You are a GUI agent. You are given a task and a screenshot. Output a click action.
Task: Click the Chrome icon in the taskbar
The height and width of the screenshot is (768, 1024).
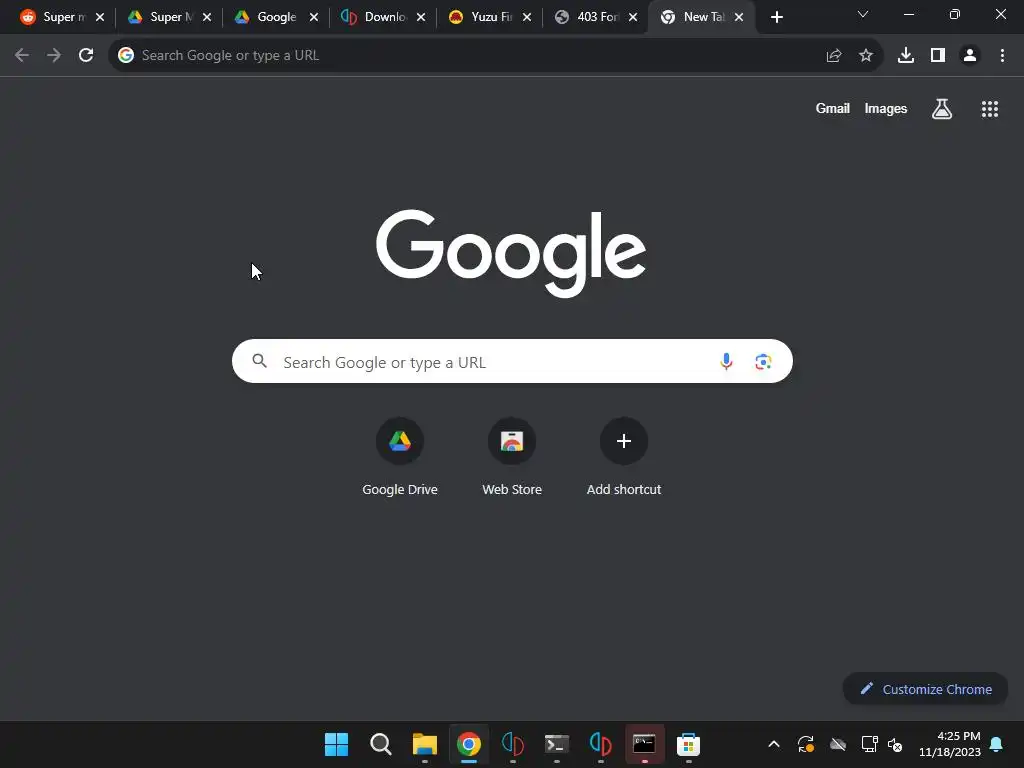click(469, 744)
